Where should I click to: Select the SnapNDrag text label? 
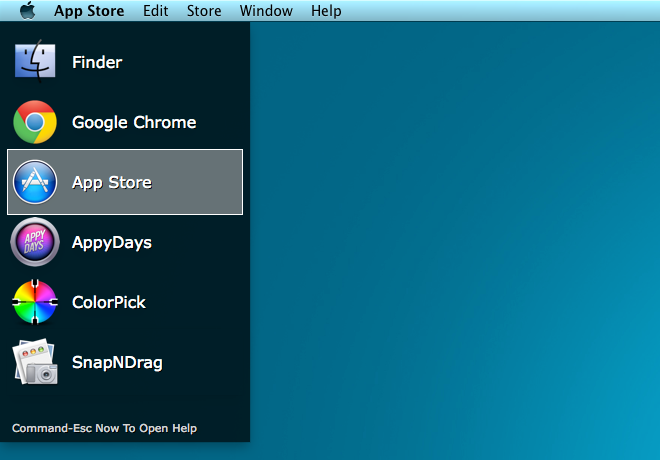[x=117, y=362]
